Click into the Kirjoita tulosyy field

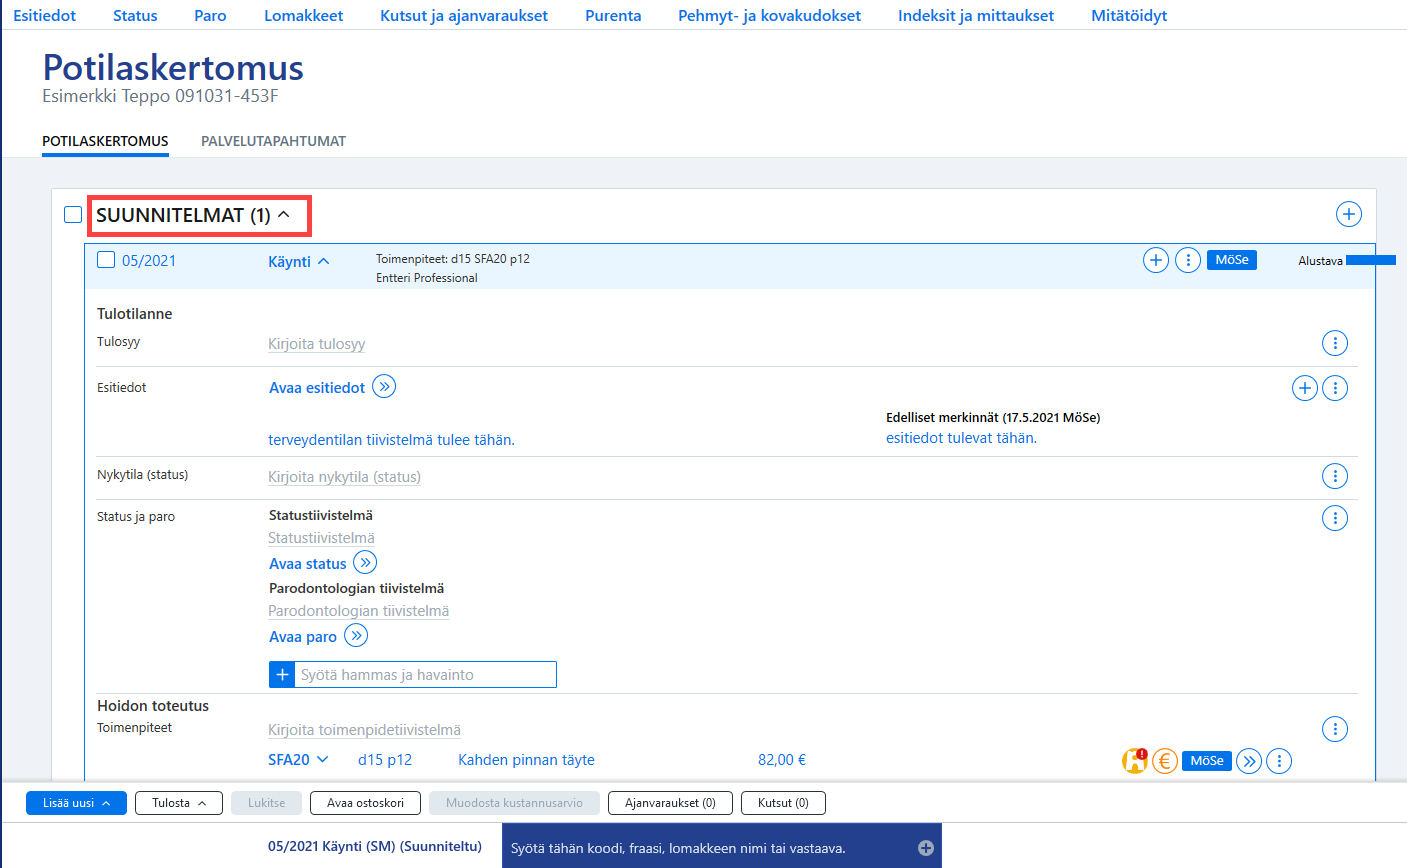(x=317, y=344)
